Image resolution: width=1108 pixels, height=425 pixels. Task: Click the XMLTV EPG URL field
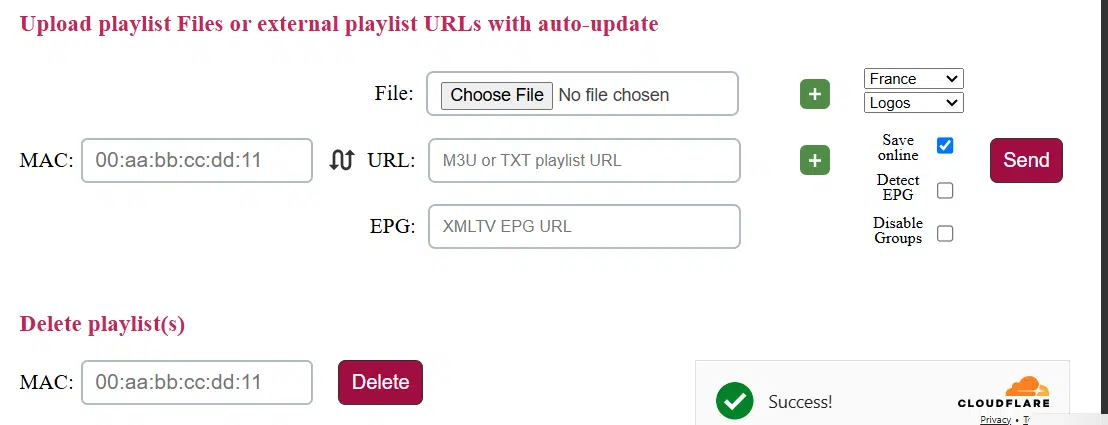click(x=584, y=226)
